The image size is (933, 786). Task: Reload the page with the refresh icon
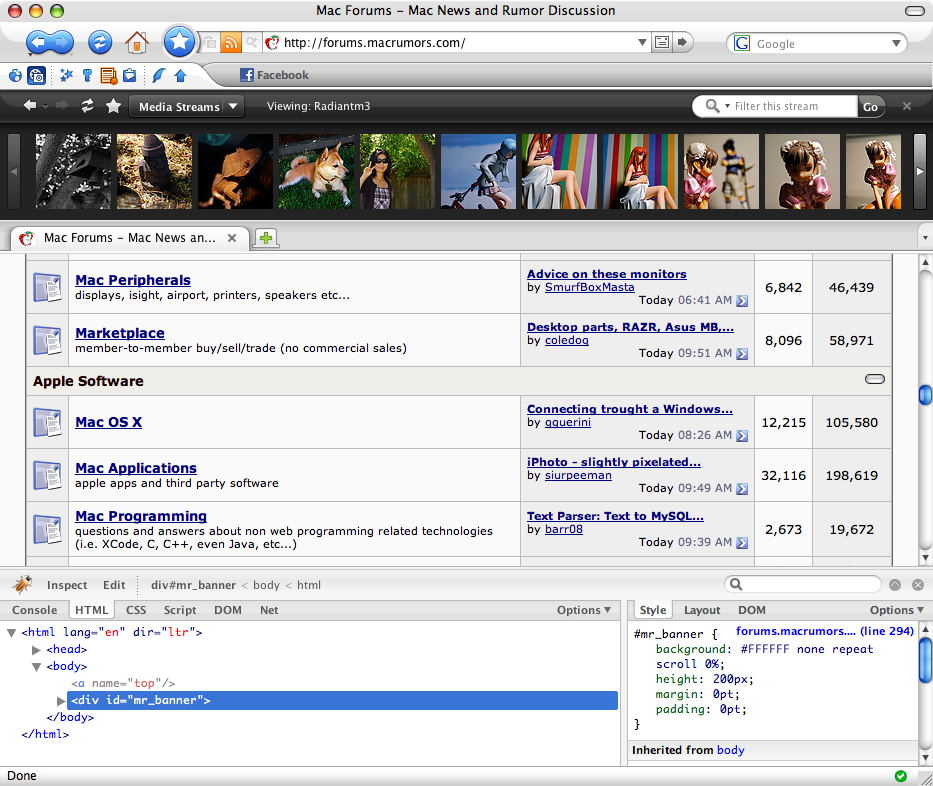tap(100, 42)
